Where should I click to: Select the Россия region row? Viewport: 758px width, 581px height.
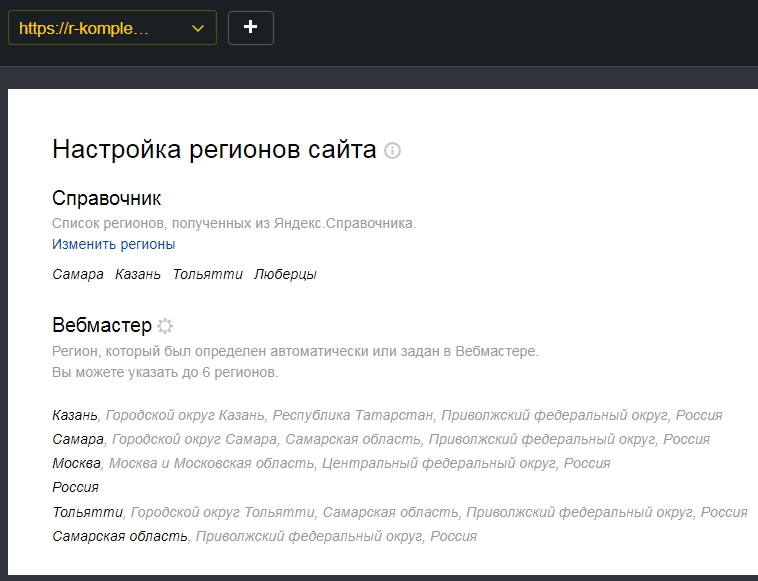(75, 487)
